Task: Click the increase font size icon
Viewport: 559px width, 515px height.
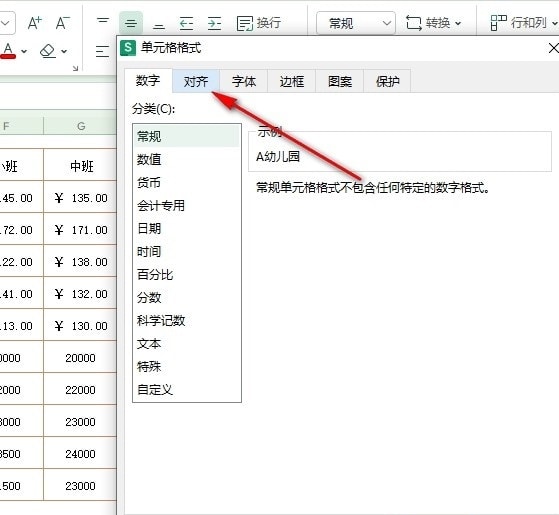Action: tap(35, 23)
